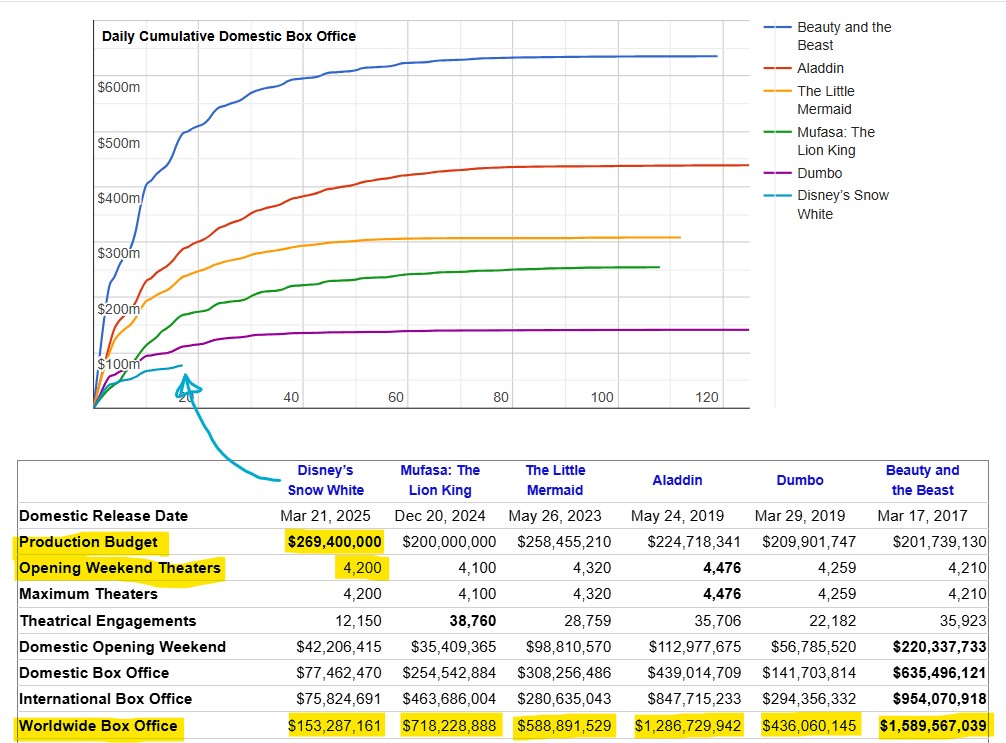Select the Aladdin label in chart legend
Image resolution: width=1006 pixels, height=743 pixels.
[x=820, y=68]
